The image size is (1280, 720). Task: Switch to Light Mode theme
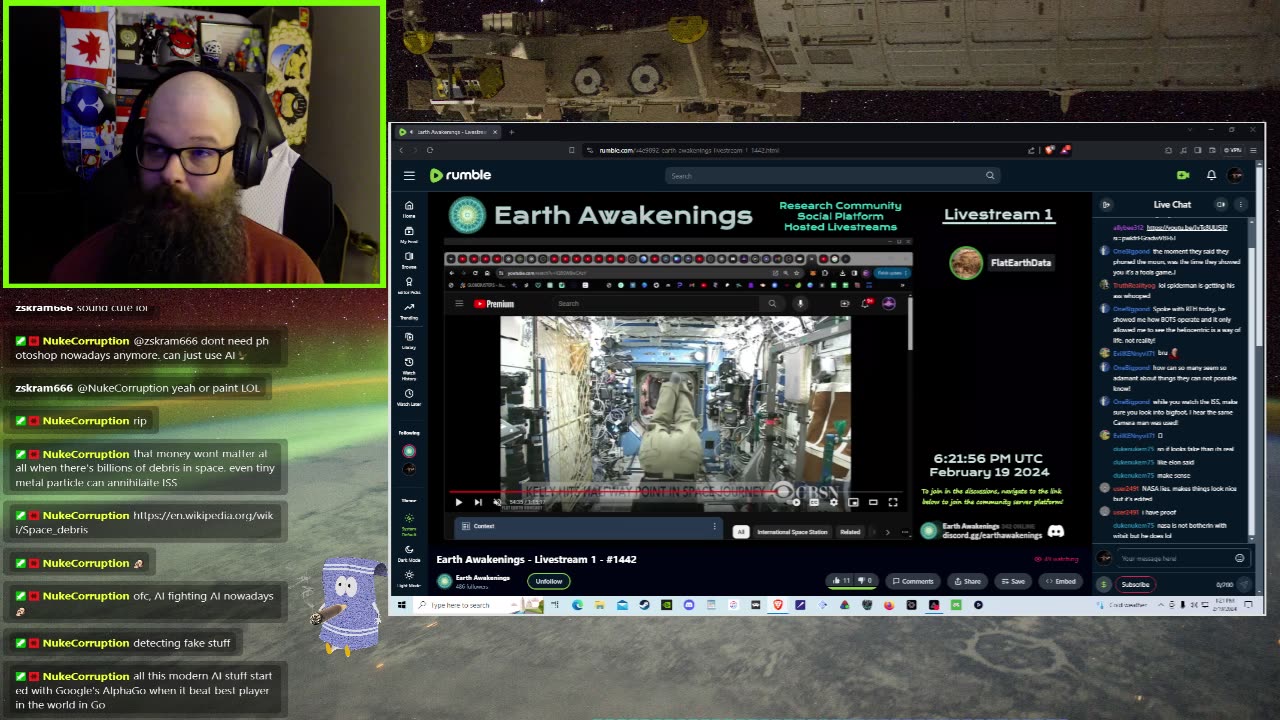(x=409, y=579)
